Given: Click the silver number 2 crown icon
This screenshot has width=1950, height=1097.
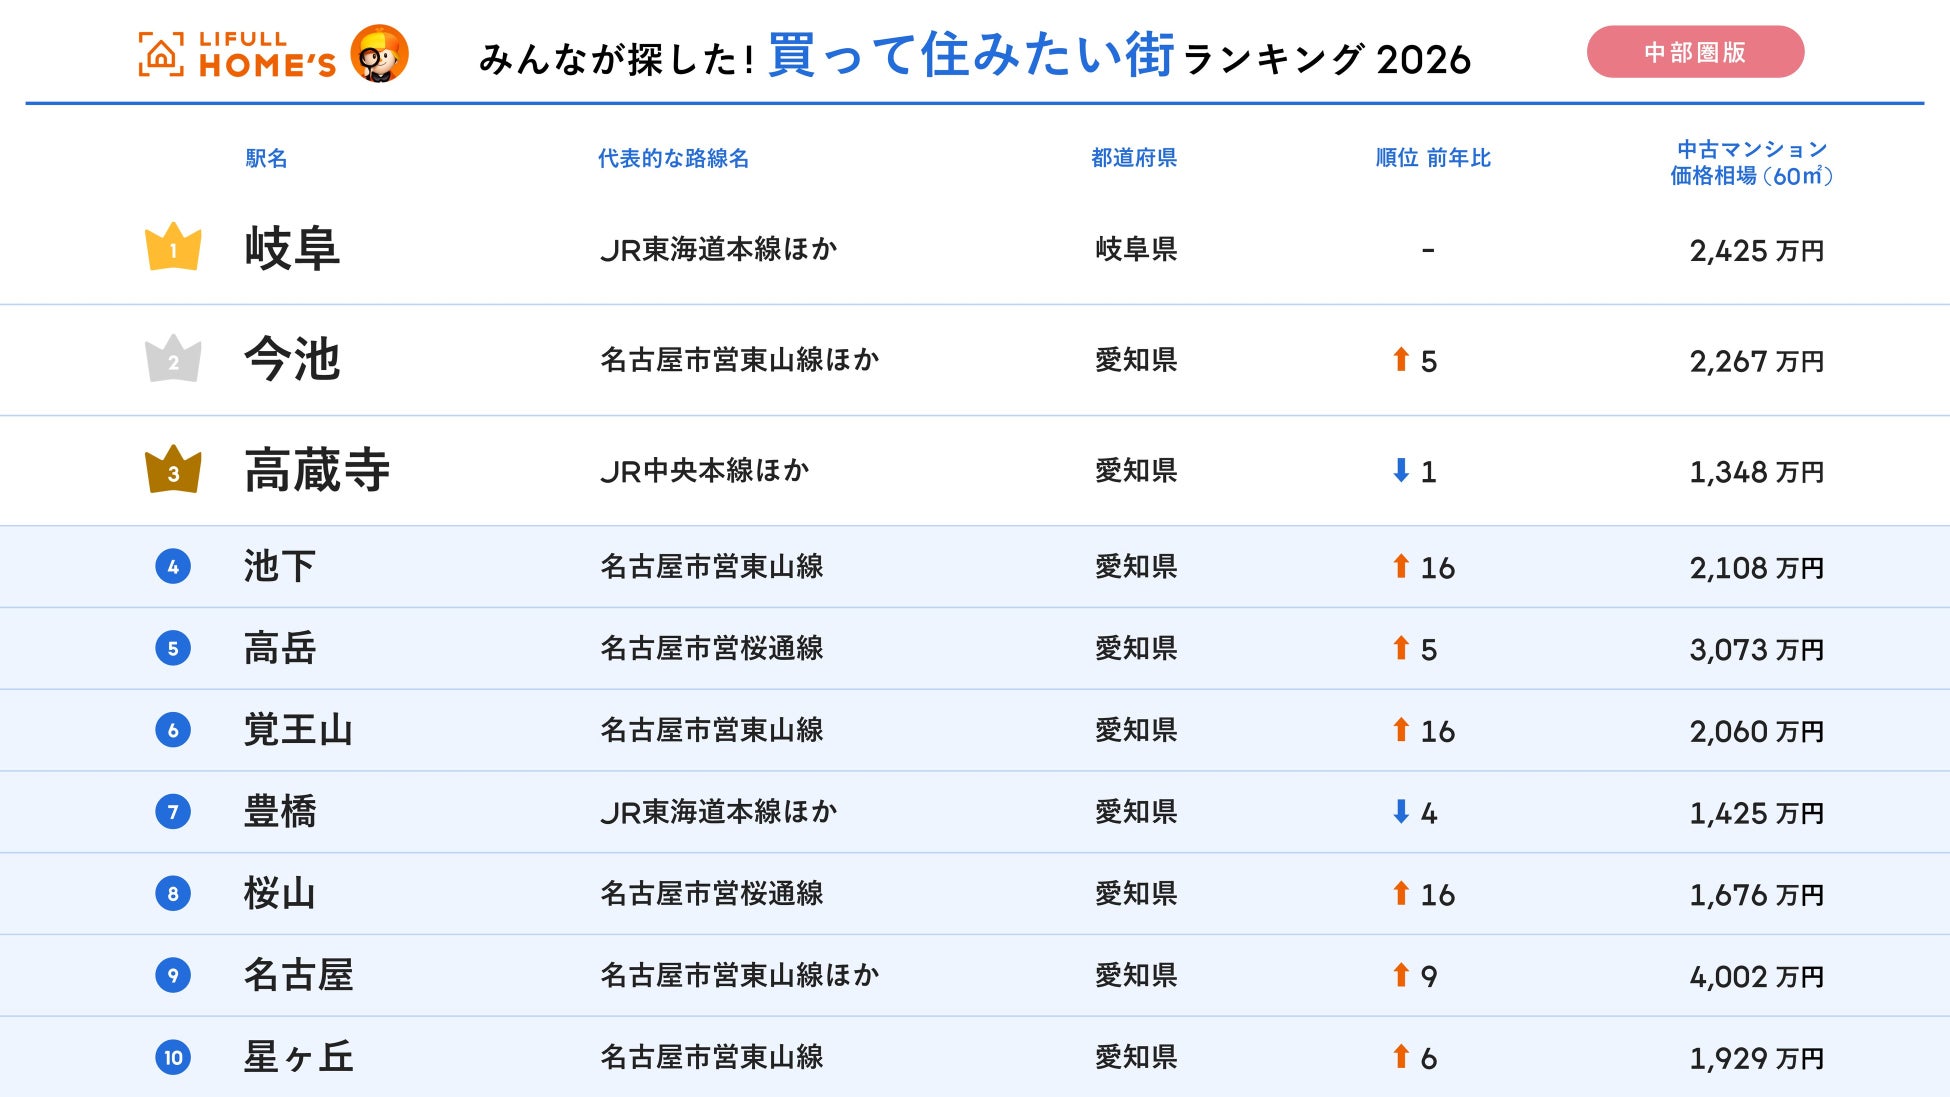Looking at the screenshot, I should [173, 359].
